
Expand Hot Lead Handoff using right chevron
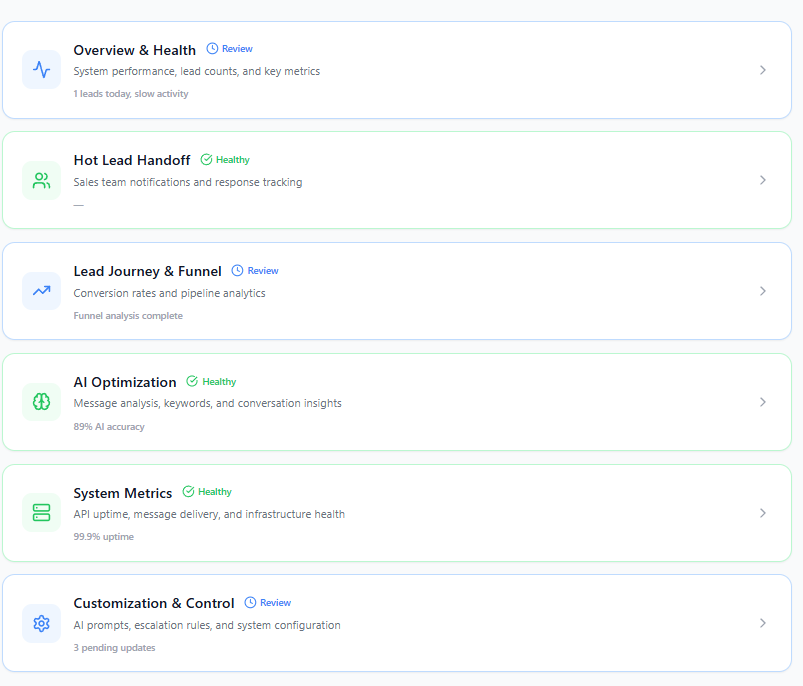coord(763,180)
